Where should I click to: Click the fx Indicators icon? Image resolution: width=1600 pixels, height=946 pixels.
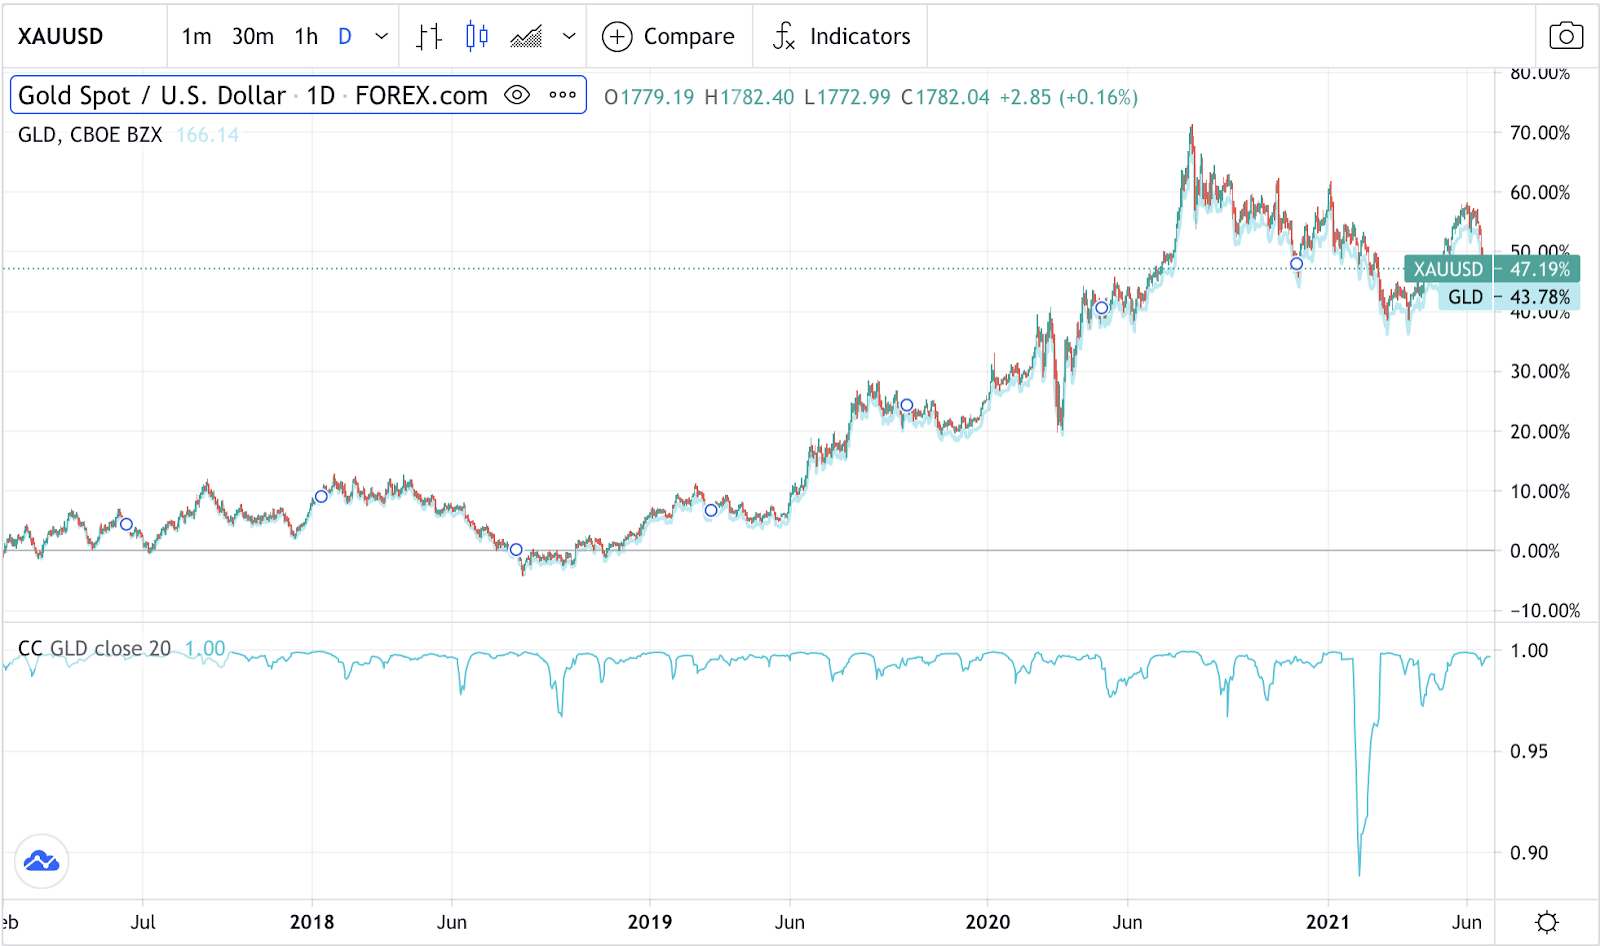784,37
